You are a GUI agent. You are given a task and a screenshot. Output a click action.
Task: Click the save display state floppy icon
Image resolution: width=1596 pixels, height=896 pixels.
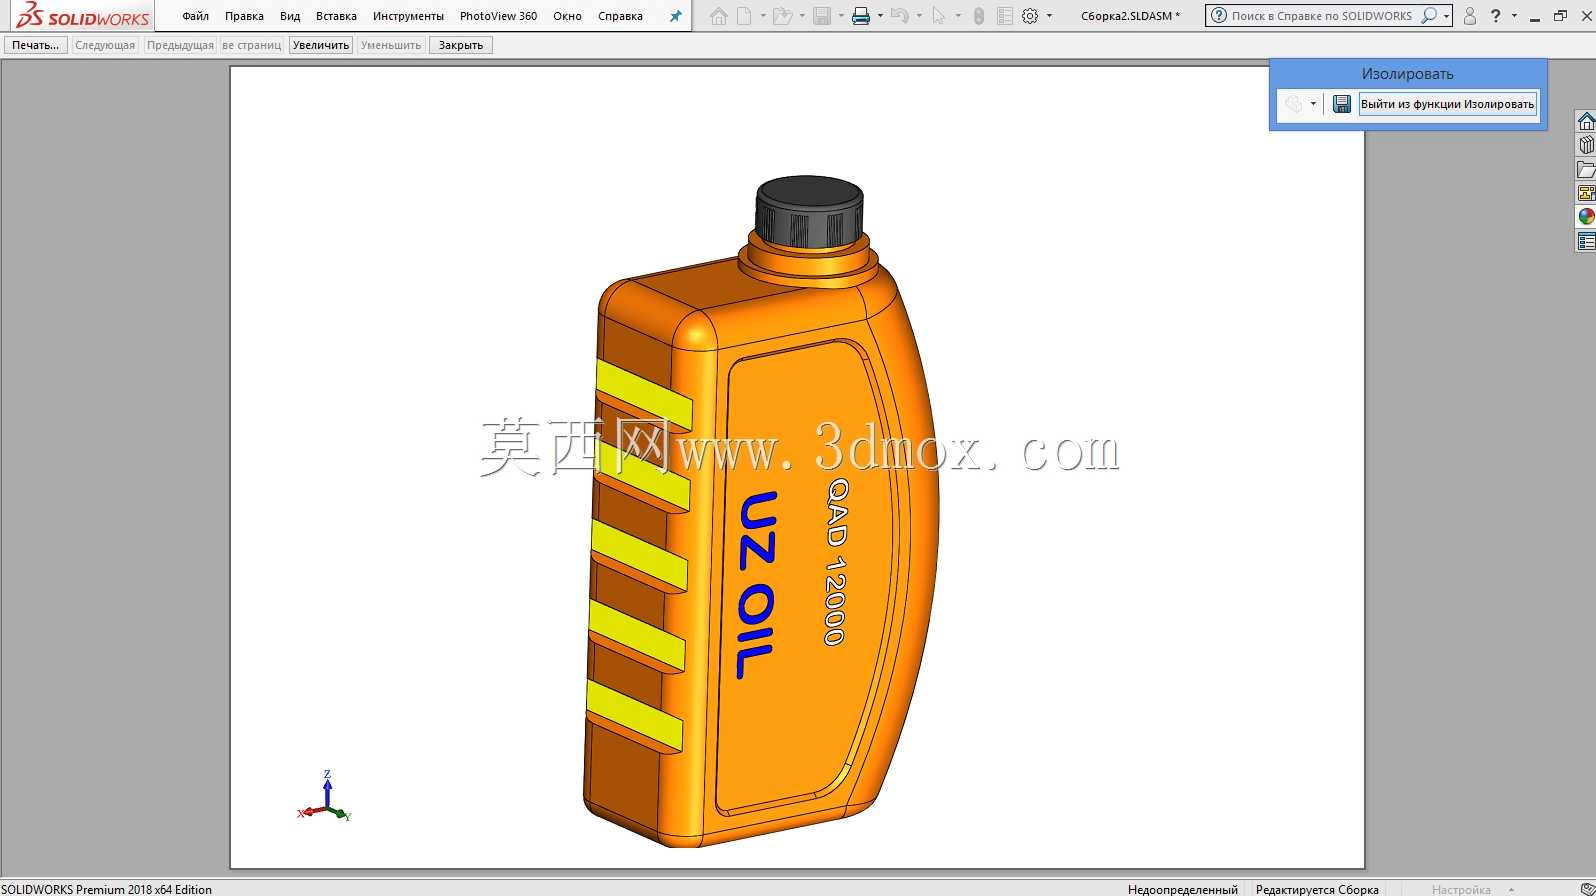coord(1342,104)
